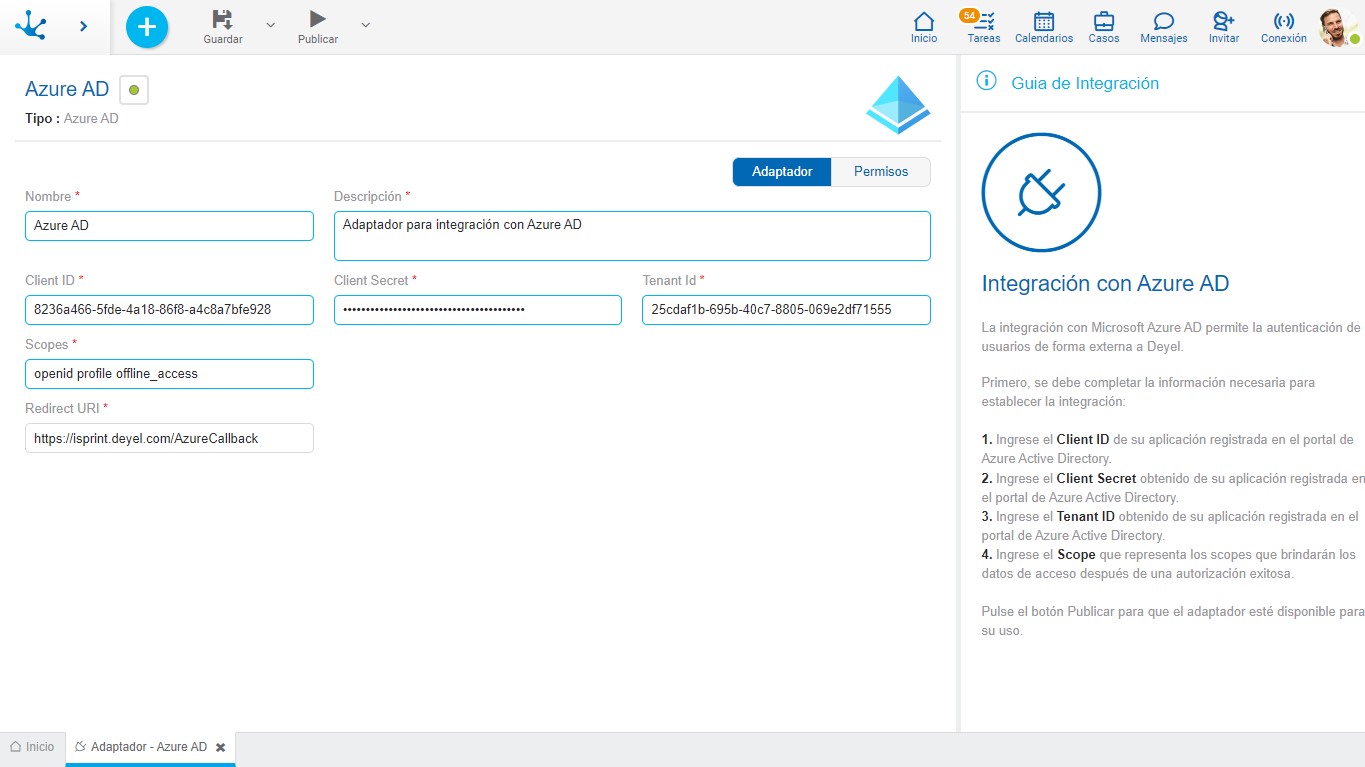
Task: Open the Calendarios icon
Action: coord(1043,21)
